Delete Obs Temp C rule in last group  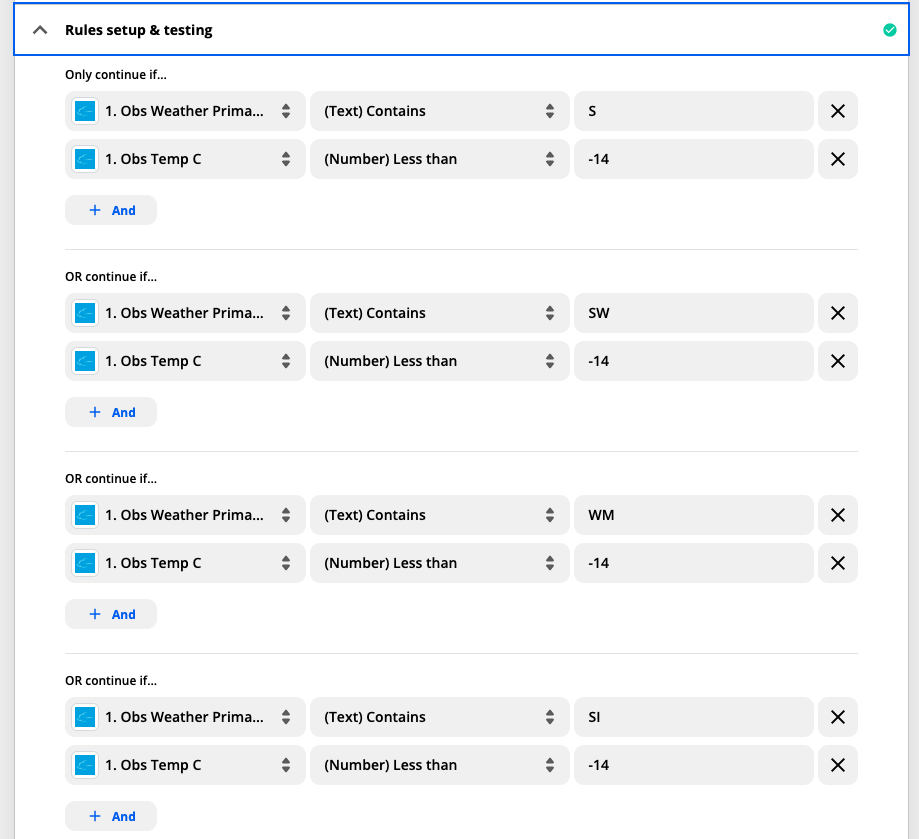pos(838,765)
